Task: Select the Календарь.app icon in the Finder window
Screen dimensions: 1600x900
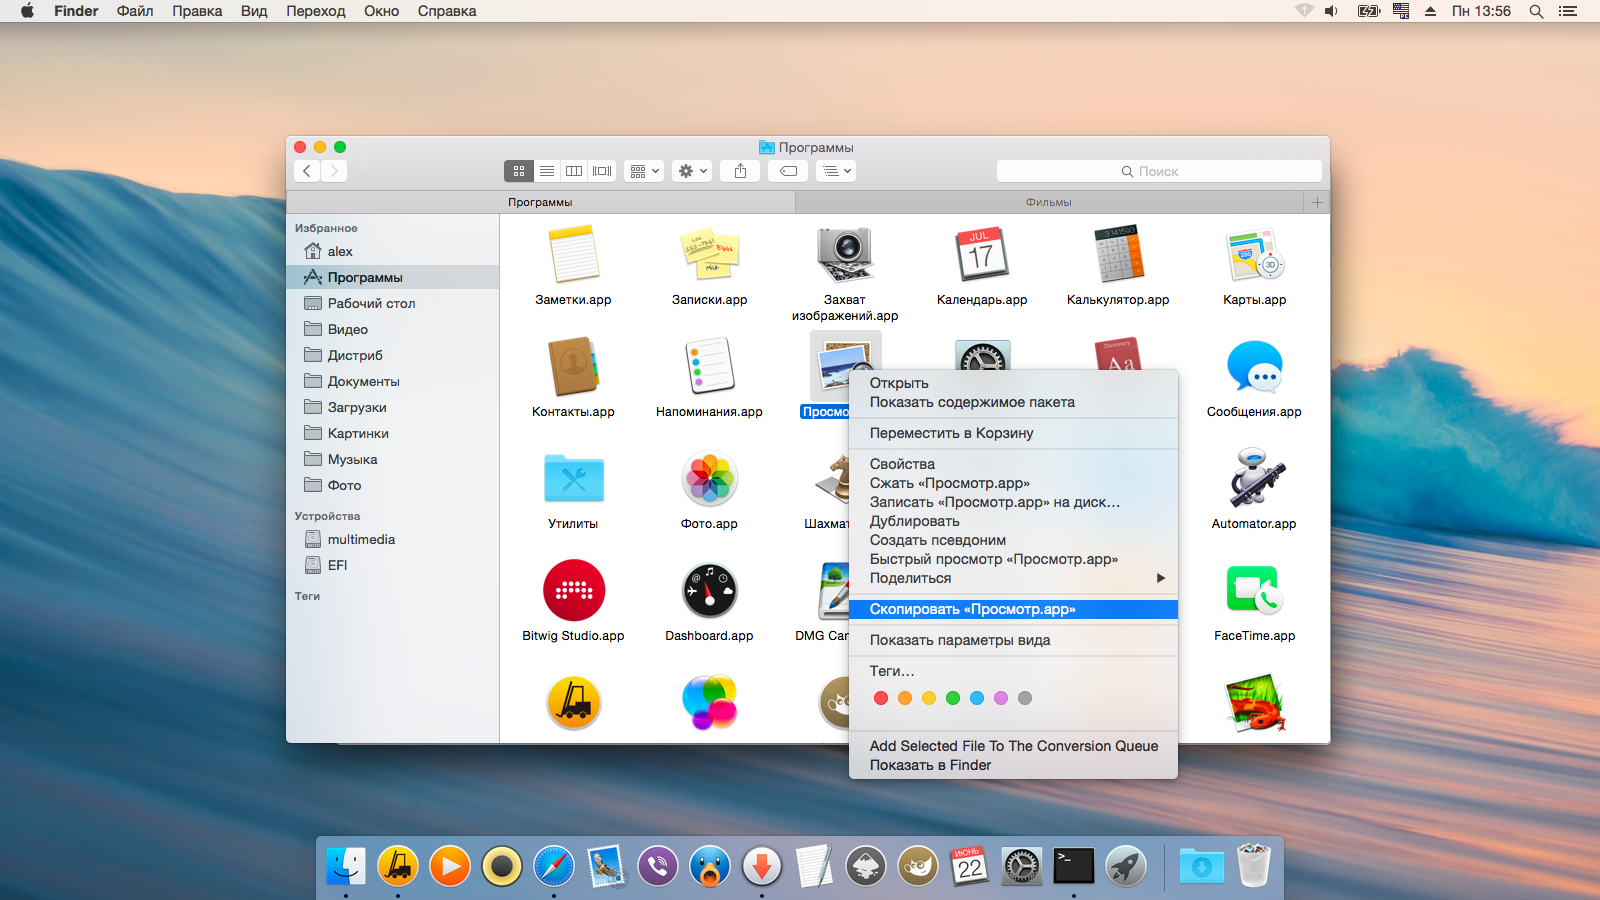Action: point(982,254)
